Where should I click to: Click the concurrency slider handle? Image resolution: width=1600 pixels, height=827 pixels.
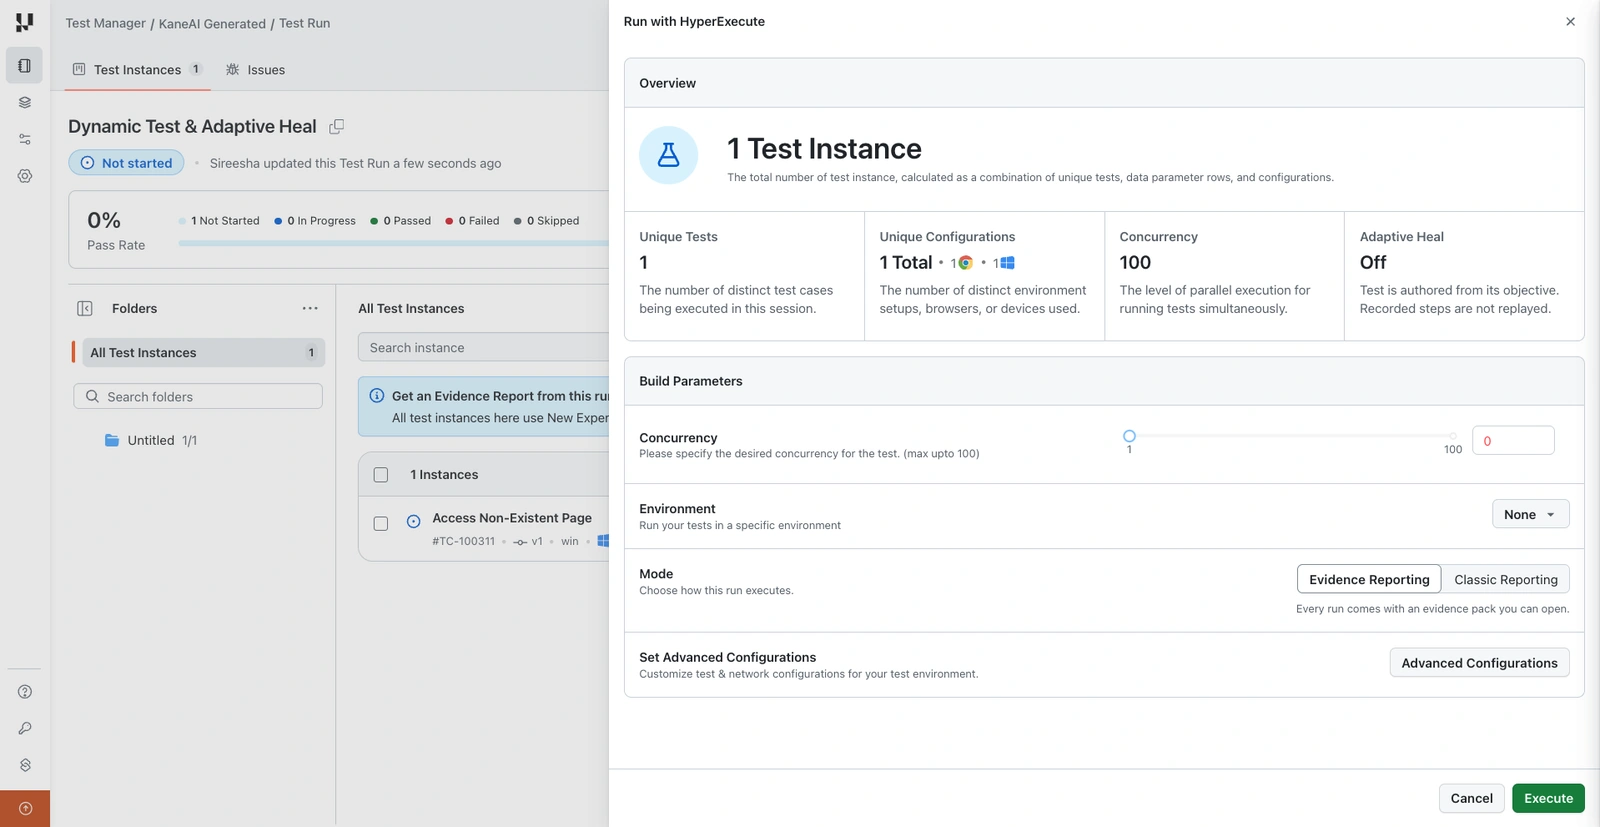click(1129, 436)
